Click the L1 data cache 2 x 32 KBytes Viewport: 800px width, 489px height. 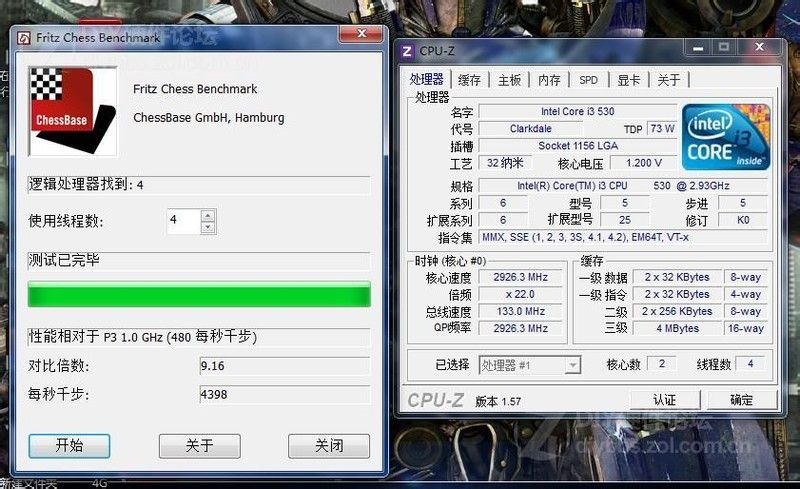[677, 277]
